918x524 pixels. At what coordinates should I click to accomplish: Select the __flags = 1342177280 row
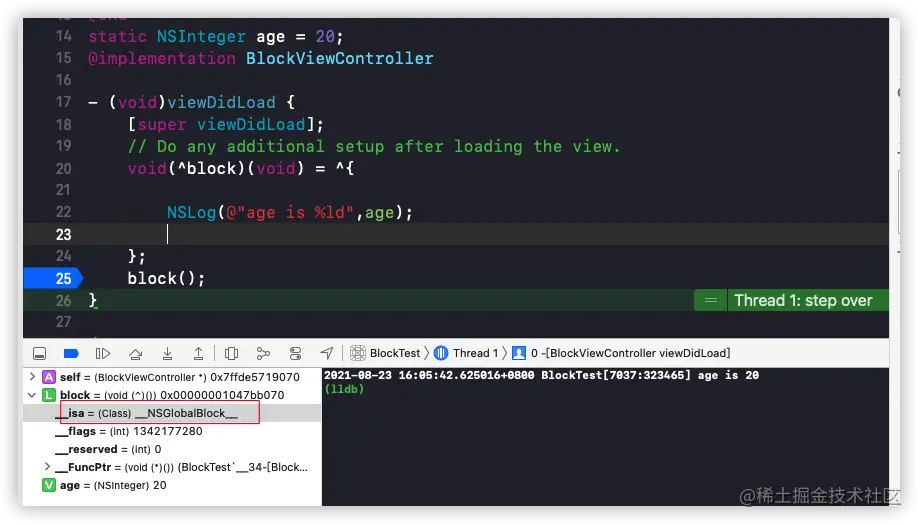tap(172, 431)
